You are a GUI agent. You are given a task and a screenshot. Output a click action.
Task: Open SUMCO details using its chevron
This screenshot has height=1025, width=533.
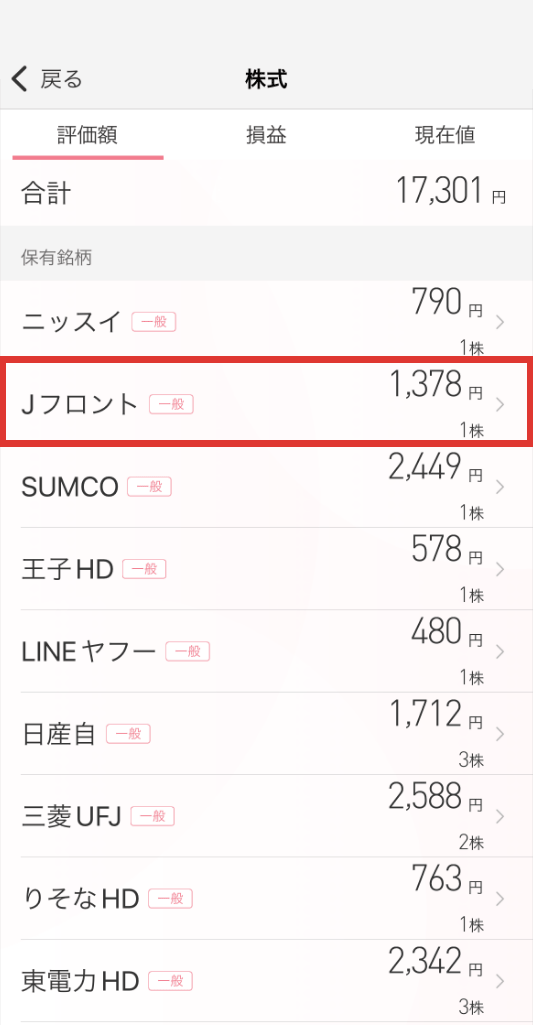(500, 487)
